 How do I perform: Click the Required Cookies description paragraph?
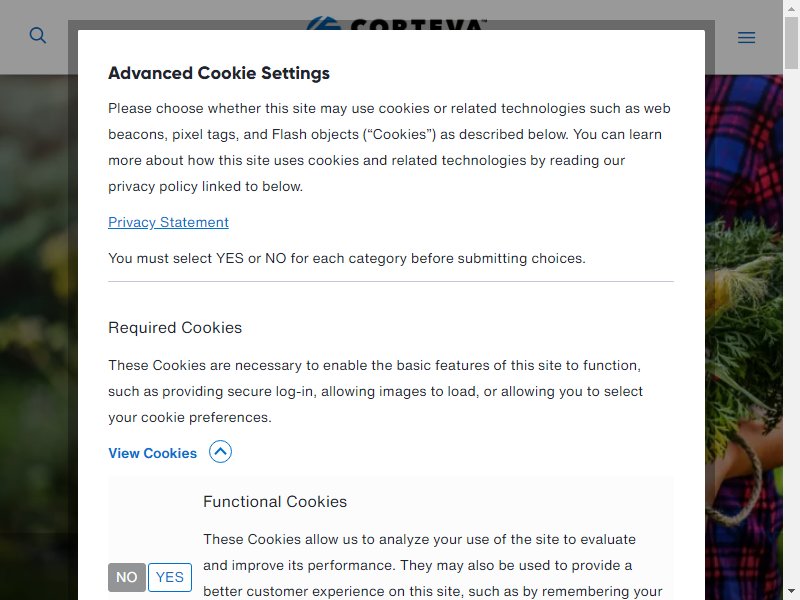pos(376,391)
